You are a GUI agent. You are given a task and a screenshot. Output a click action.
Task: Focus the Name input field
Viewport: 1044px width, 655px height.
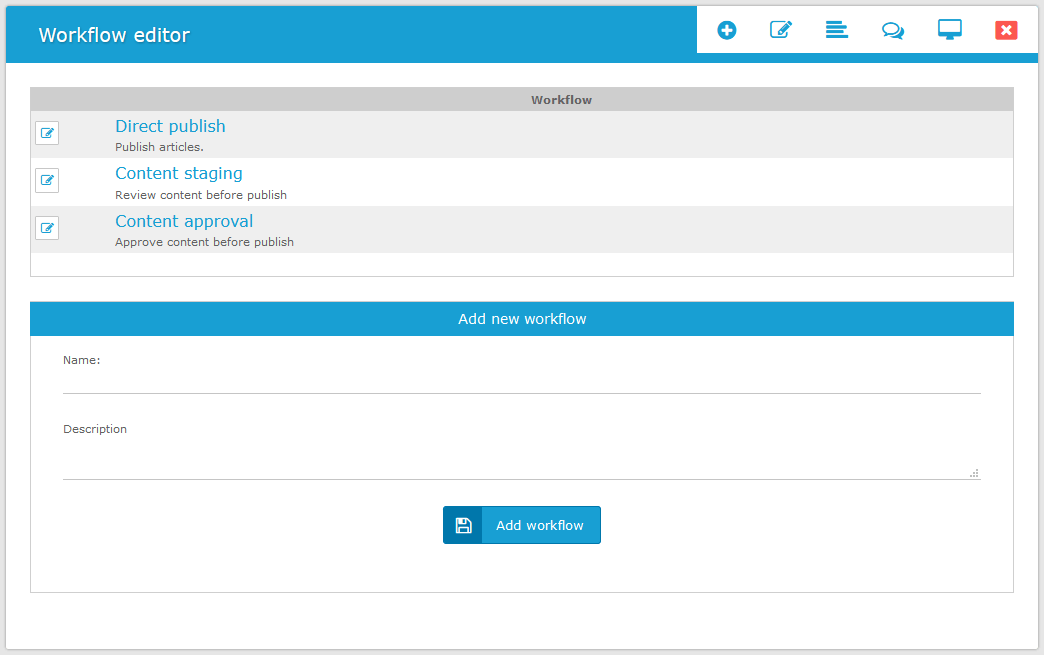[521, 381]
